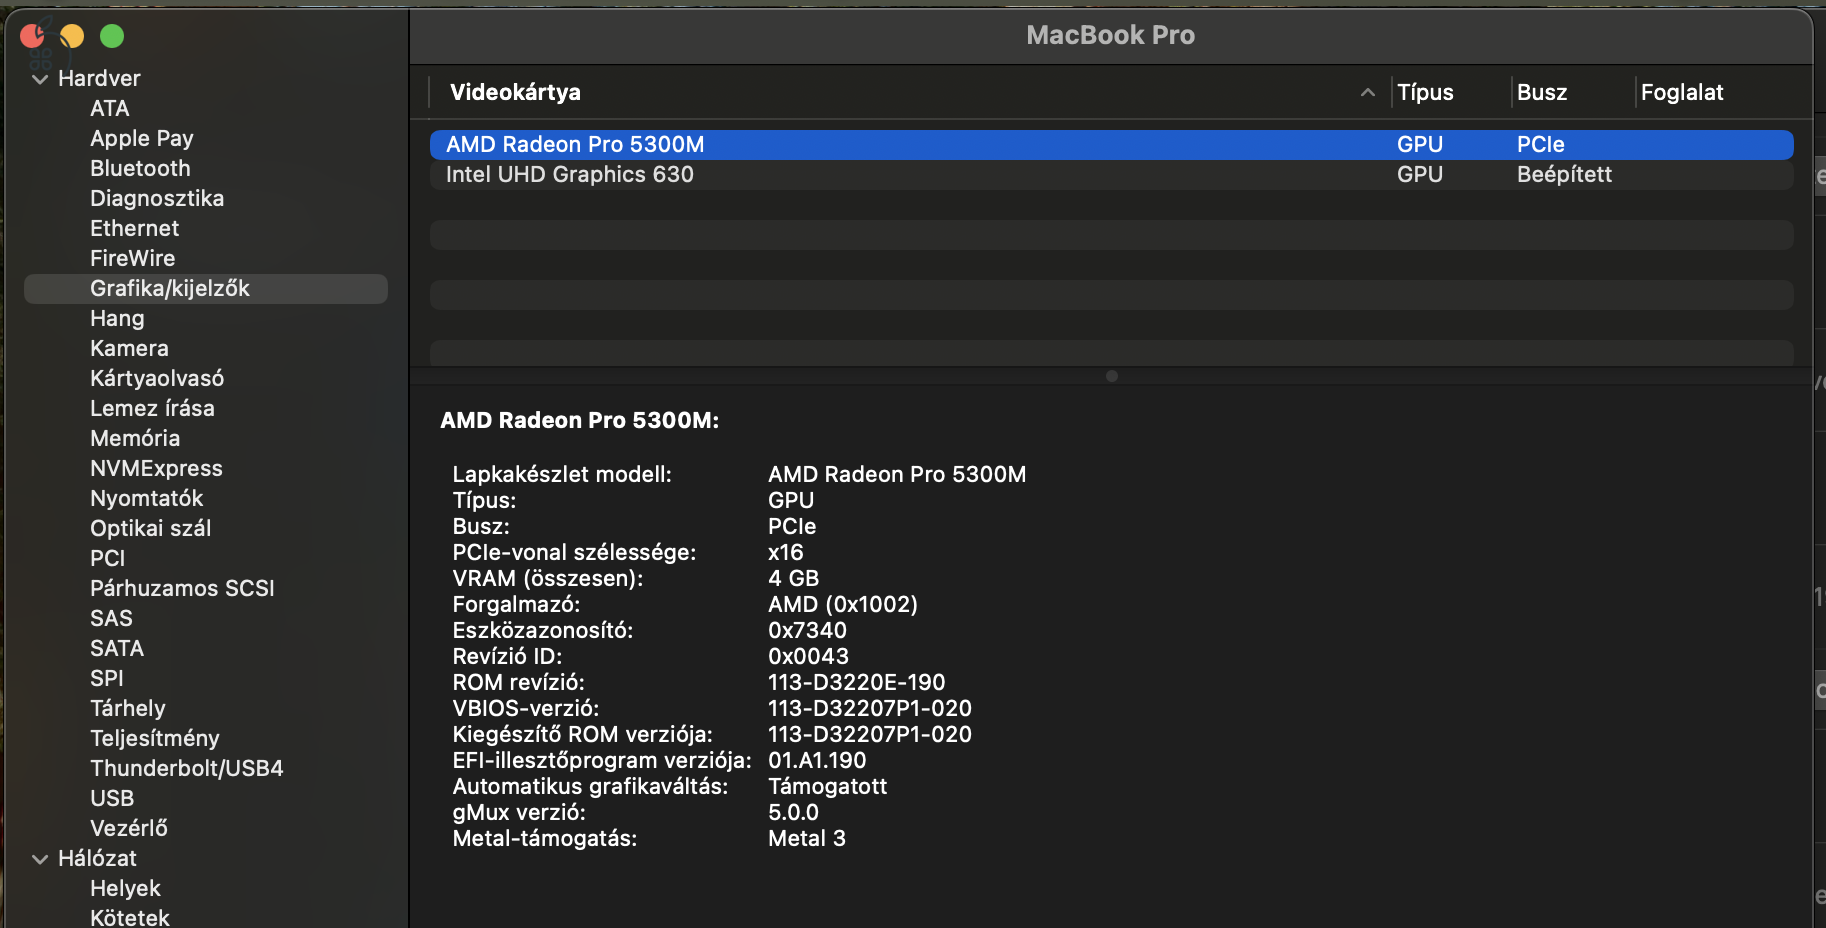
Task: Select Optikai szál entry
Action: pos(151,528)
